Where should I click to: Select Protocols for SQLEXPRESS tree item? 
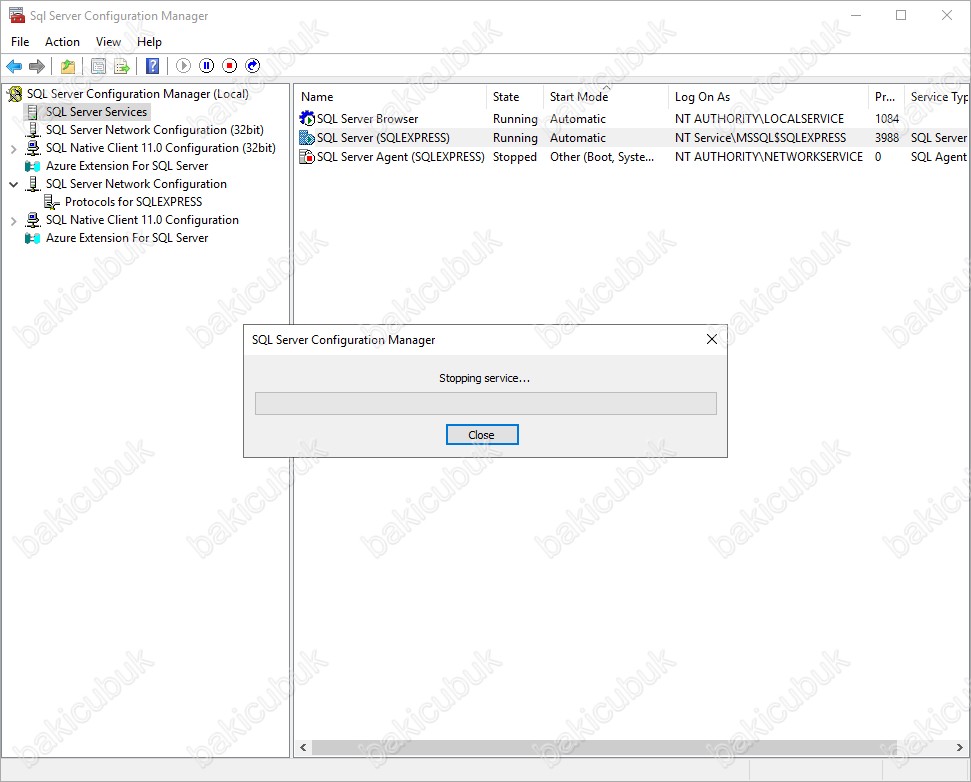point(134,202)
